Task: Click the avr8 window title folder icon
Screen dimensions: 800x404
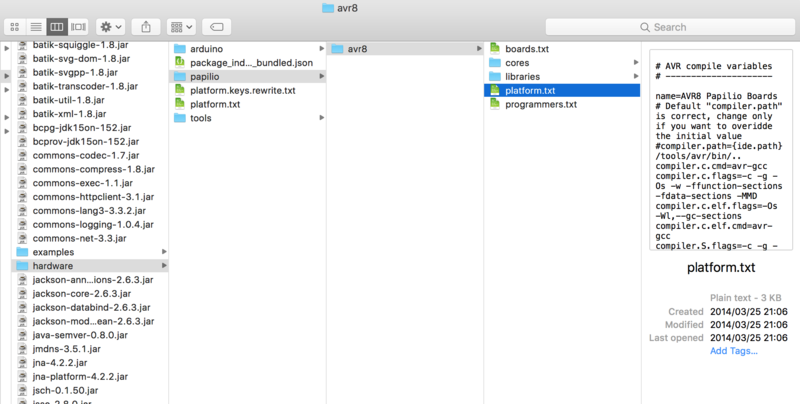Action: point(328,8)
